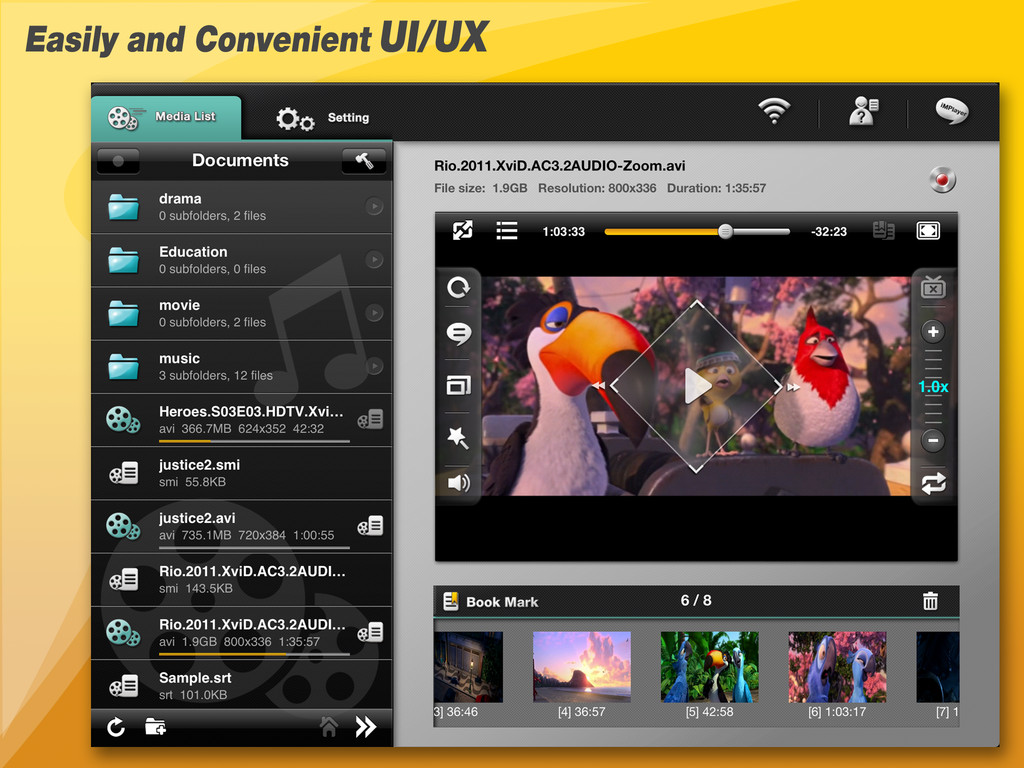The image size is (1024, 768).
Task: Select the Heroes.S03E03.HDTV video file
Action: click(242, 420)
